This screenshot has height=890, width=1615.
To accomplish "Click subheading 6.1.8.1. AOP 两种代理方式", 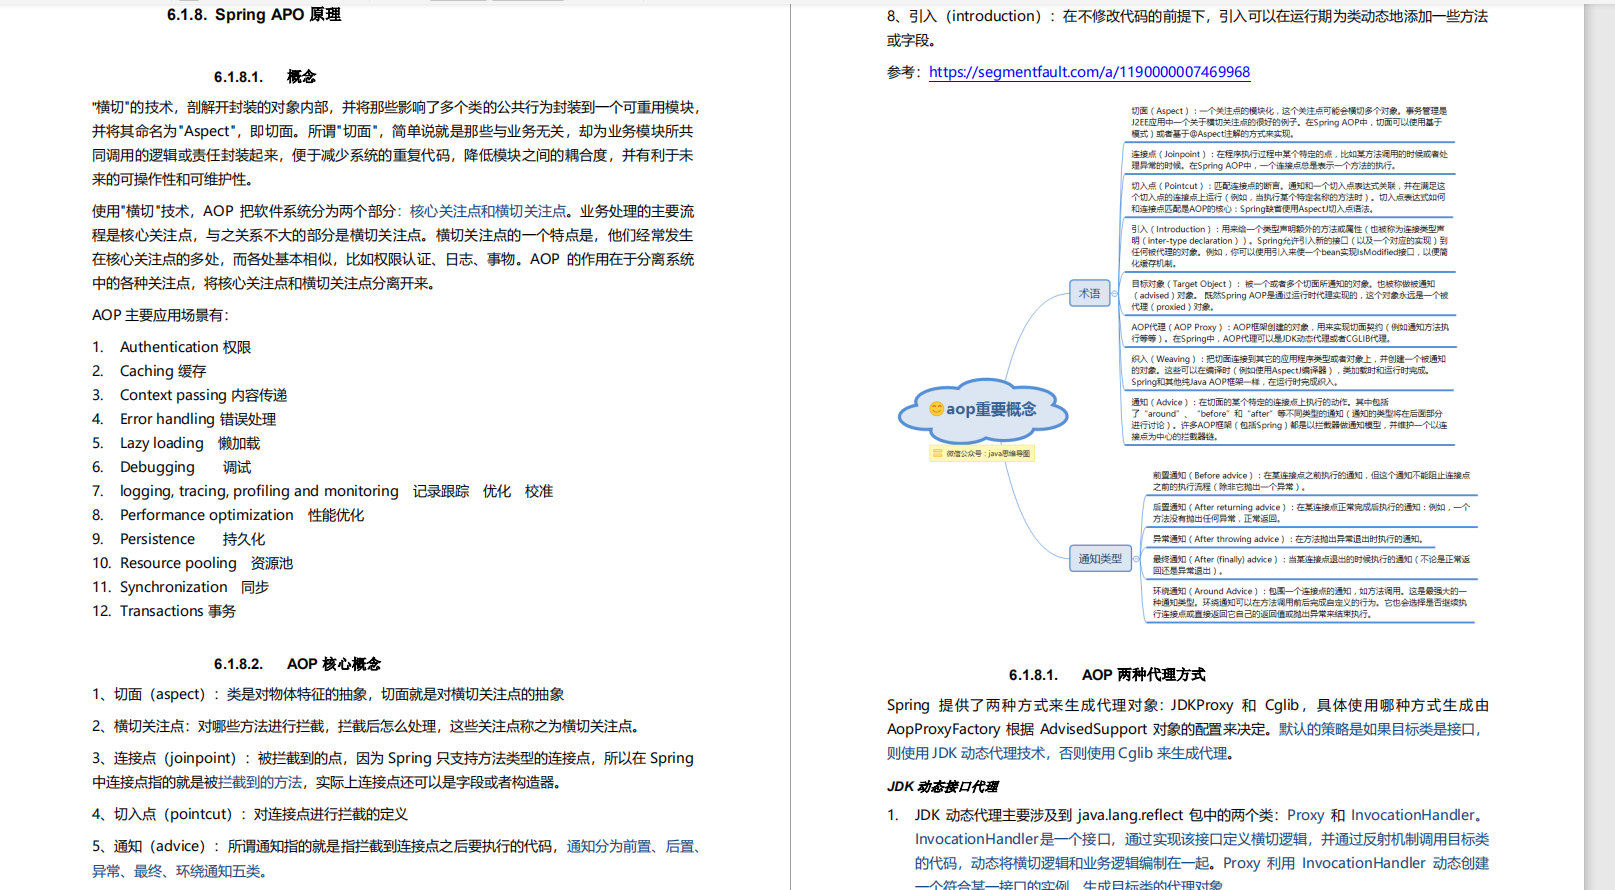I will tap(1107, 675).
